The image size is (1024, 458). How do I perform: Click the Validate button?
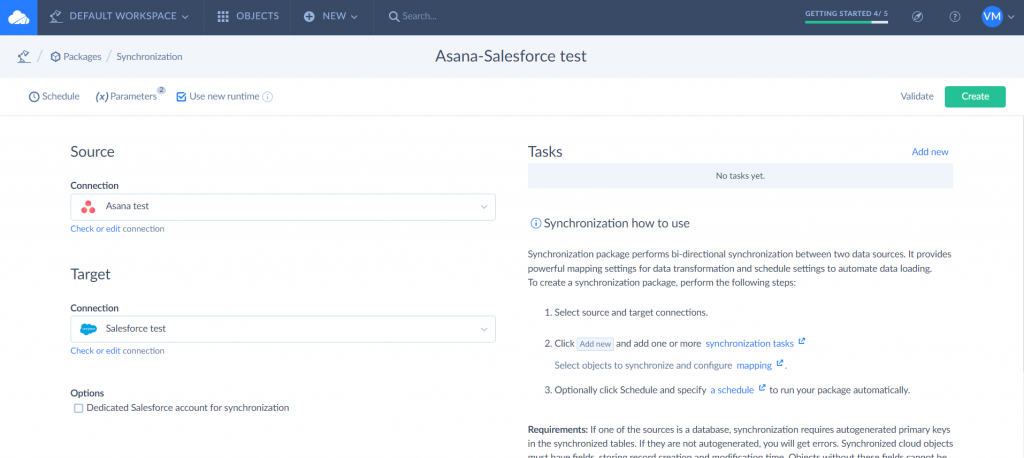(916, 97)
